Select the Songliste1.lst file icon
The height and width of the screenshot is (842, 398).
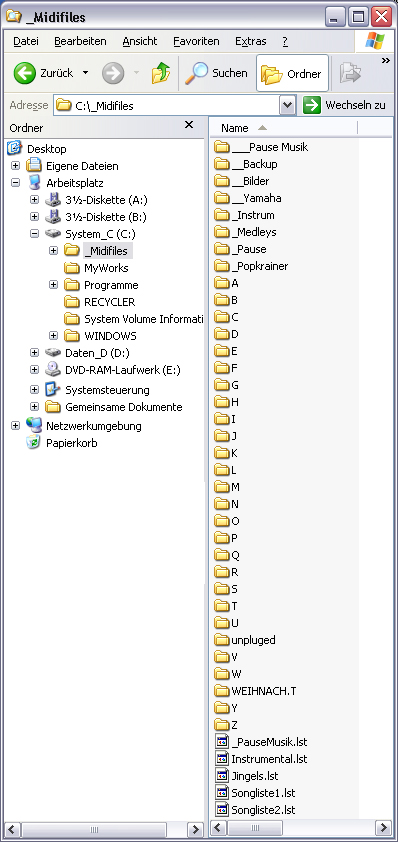pyautogui.click(x=222, y=793)
